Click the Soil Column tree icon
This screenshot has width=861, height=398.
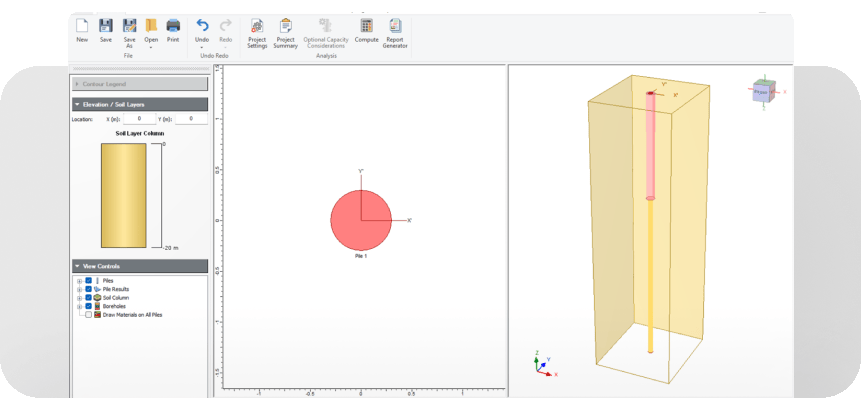pos(98,298)
